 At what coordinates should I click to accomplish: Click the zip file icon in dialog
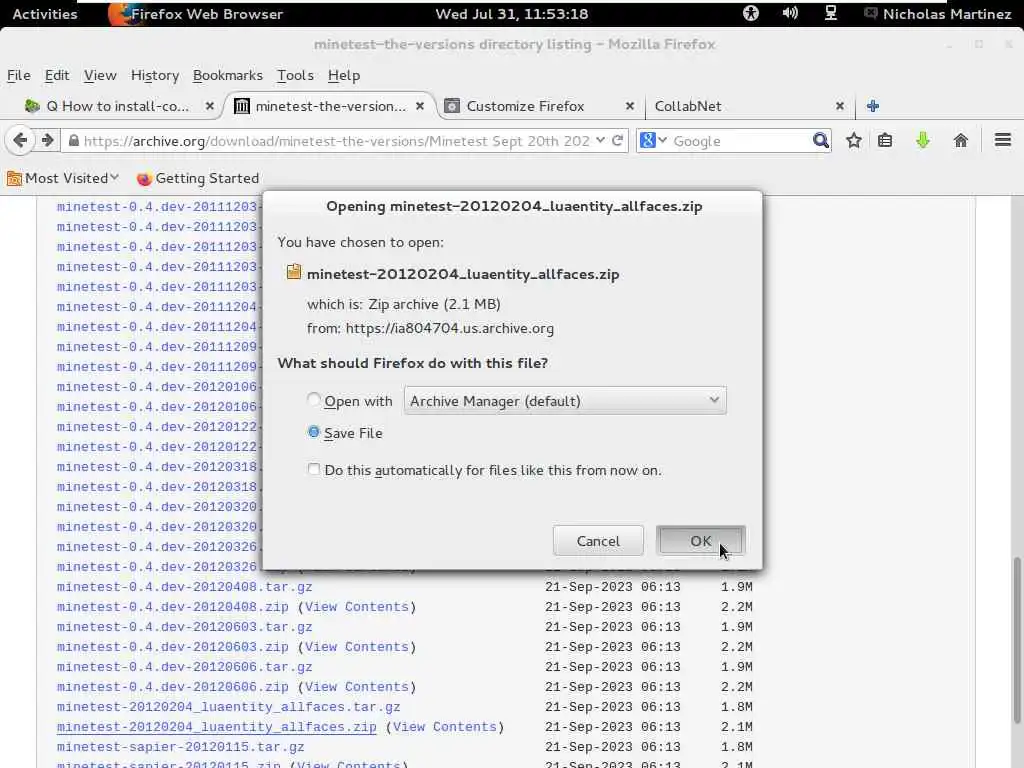tap(294, 272)
